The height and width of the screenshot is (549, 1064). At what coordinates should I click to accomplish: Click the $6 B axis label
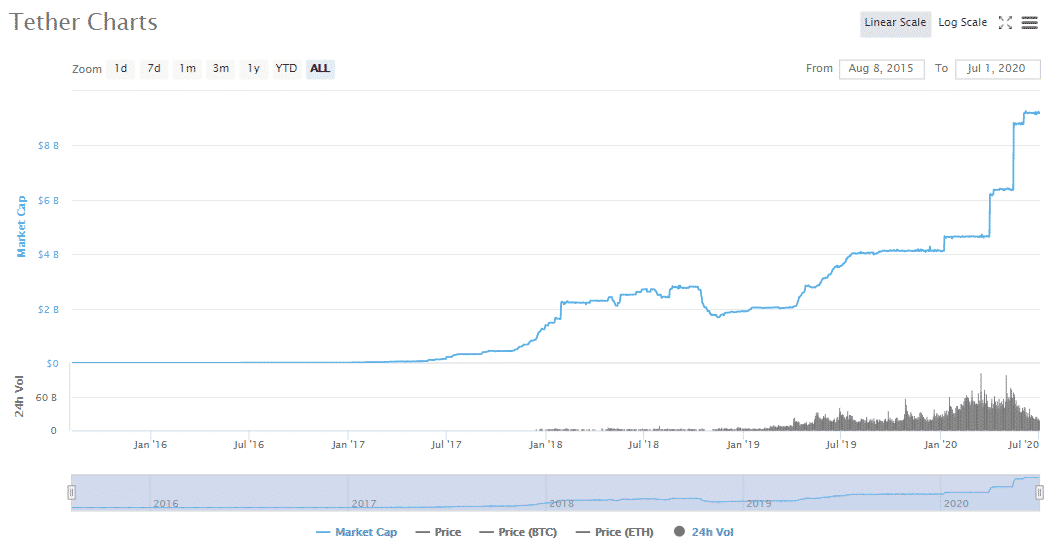pyautogui.click(x=48, y=200)
